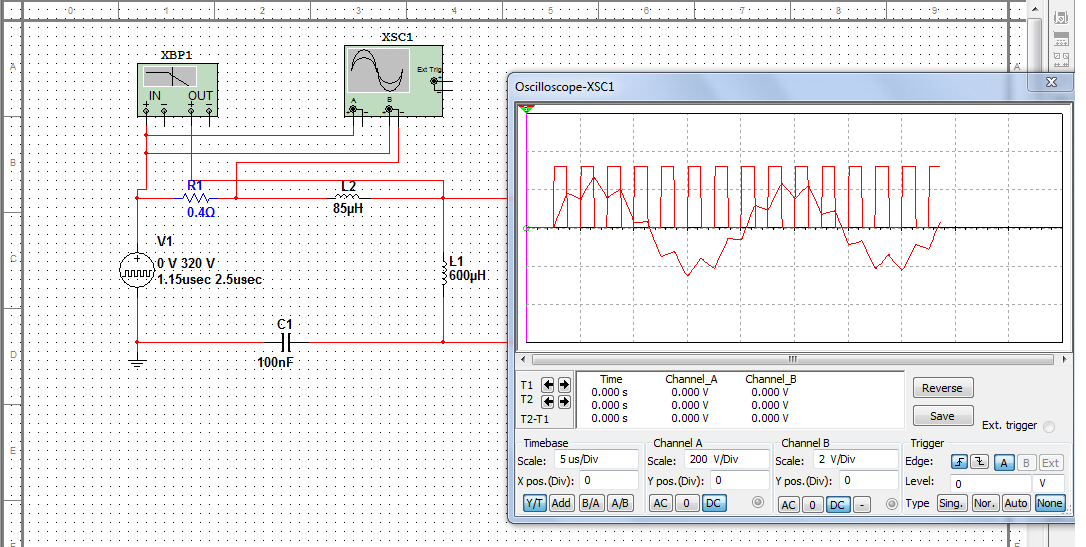This screenshot has width=1086, height=547.
Task: Edit trigger Level value field
Action: click(990, 483)
